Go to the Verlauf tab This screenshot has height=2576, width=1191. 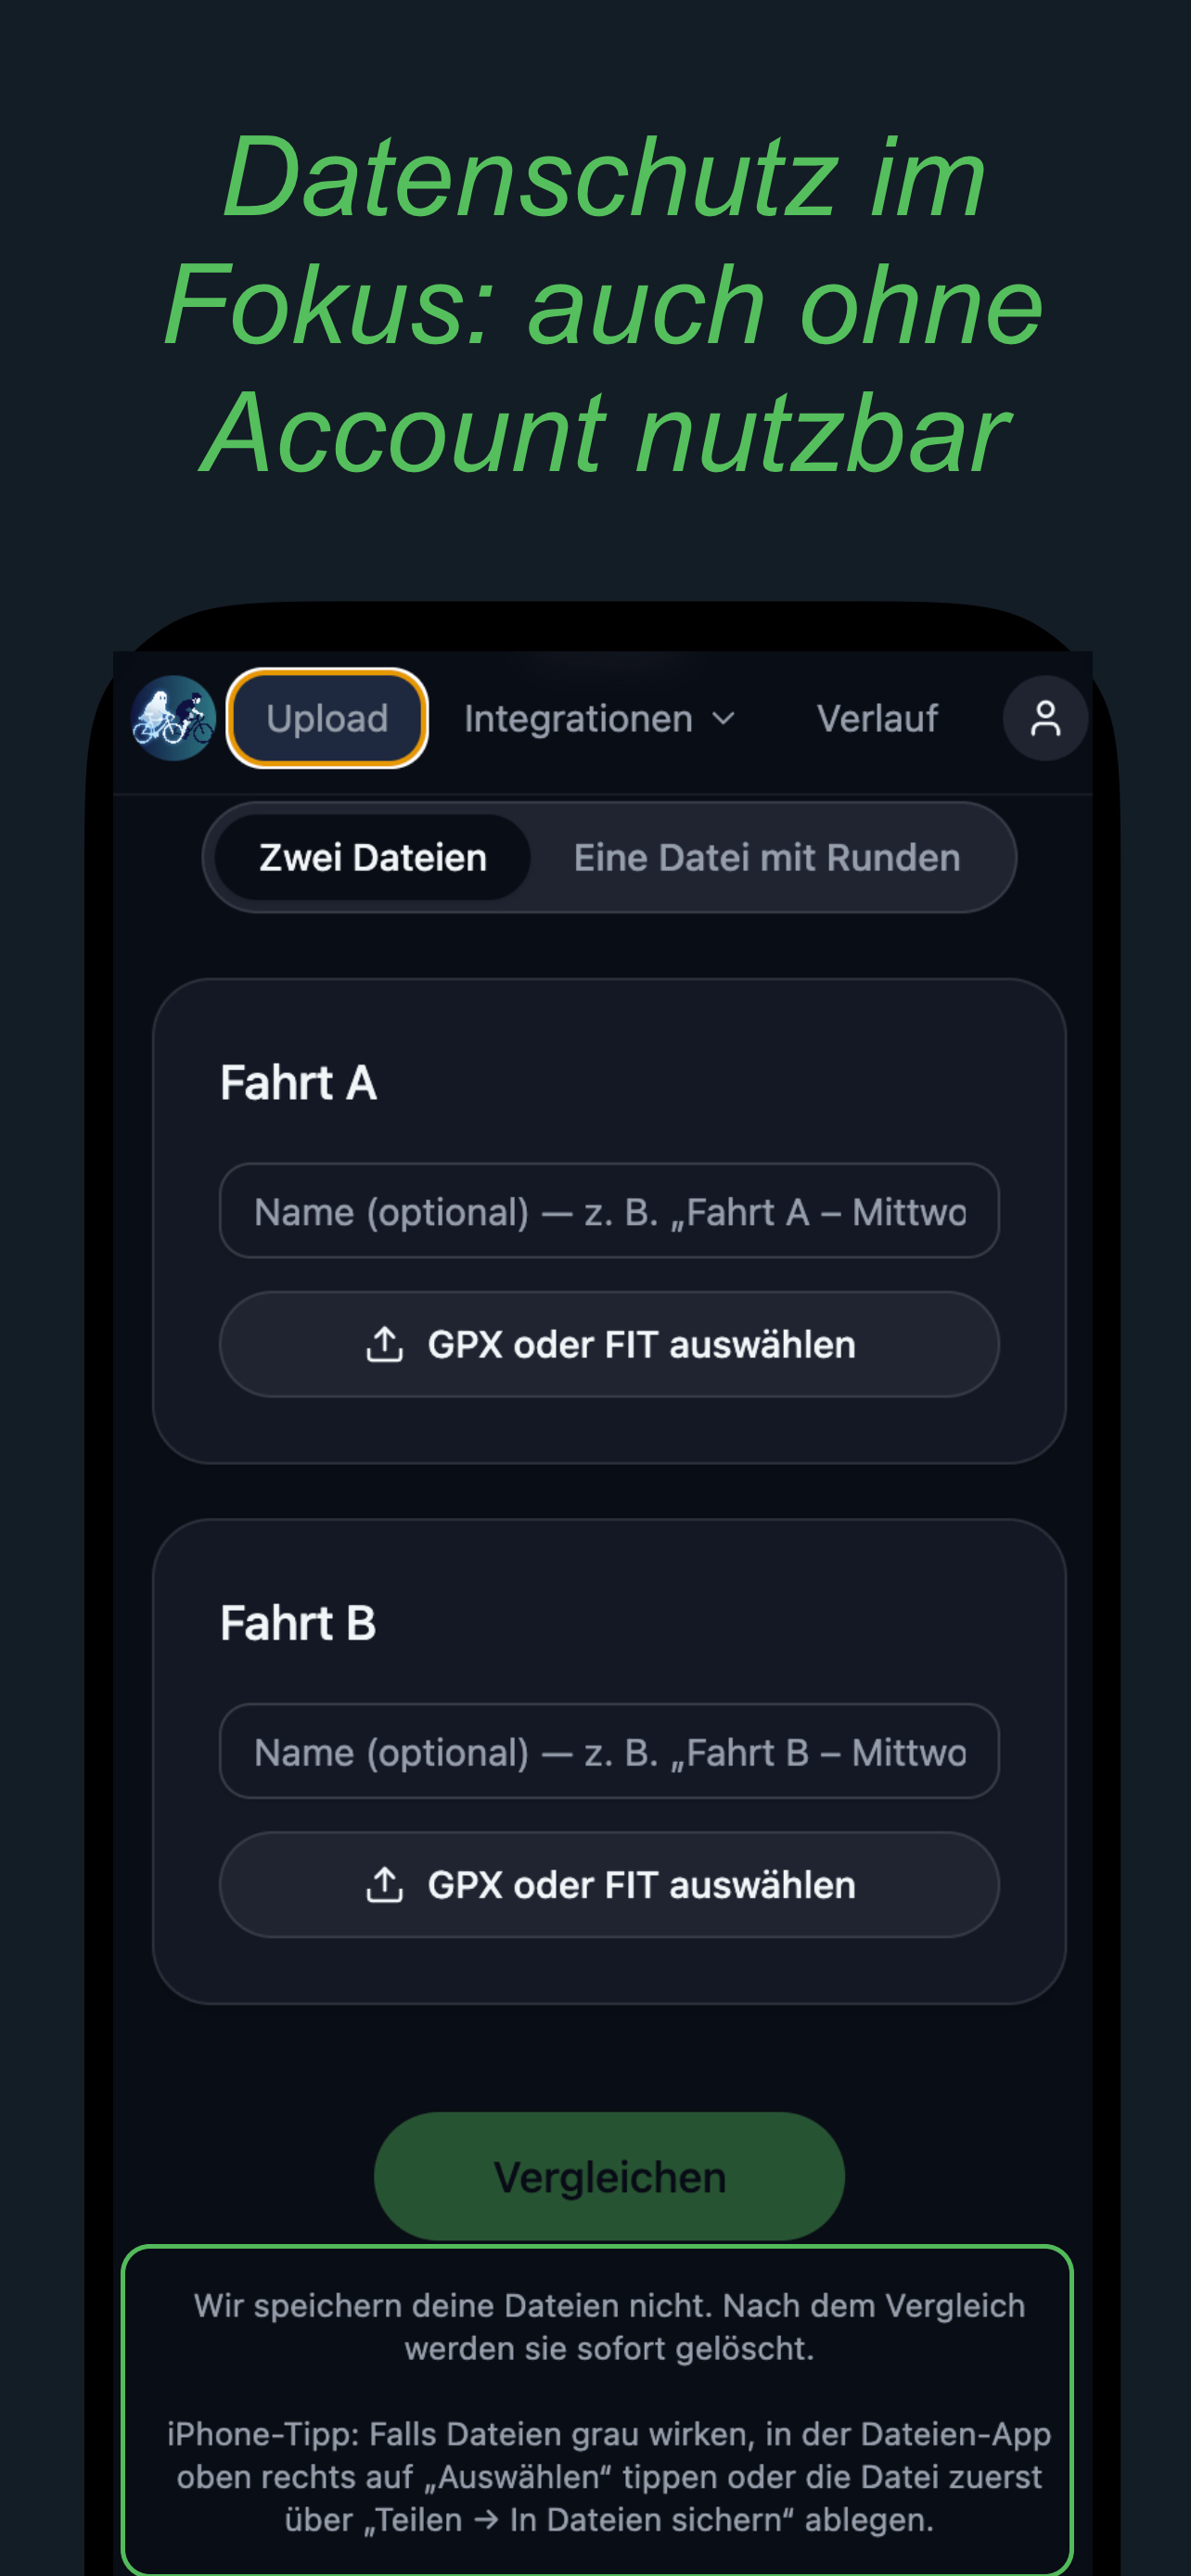[877, 718]
